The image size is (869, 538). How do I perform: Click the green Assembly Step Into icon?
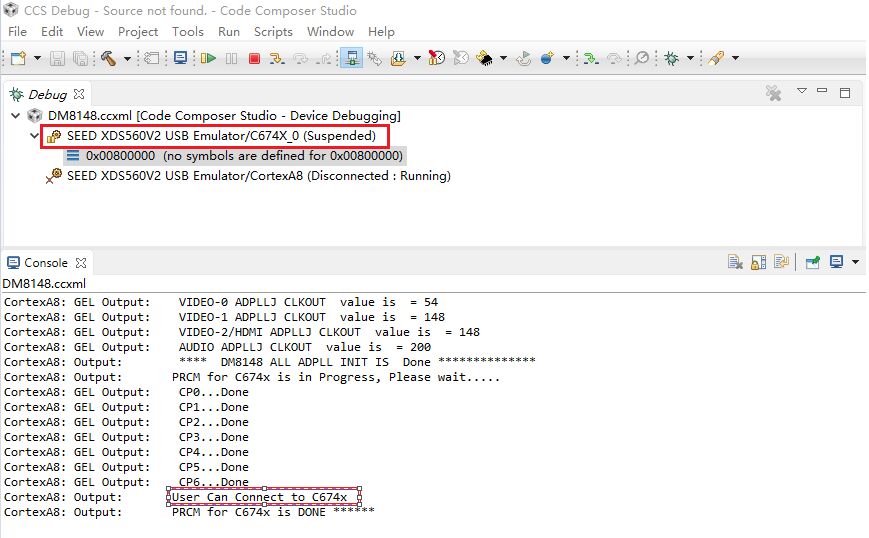click(591, 58)
